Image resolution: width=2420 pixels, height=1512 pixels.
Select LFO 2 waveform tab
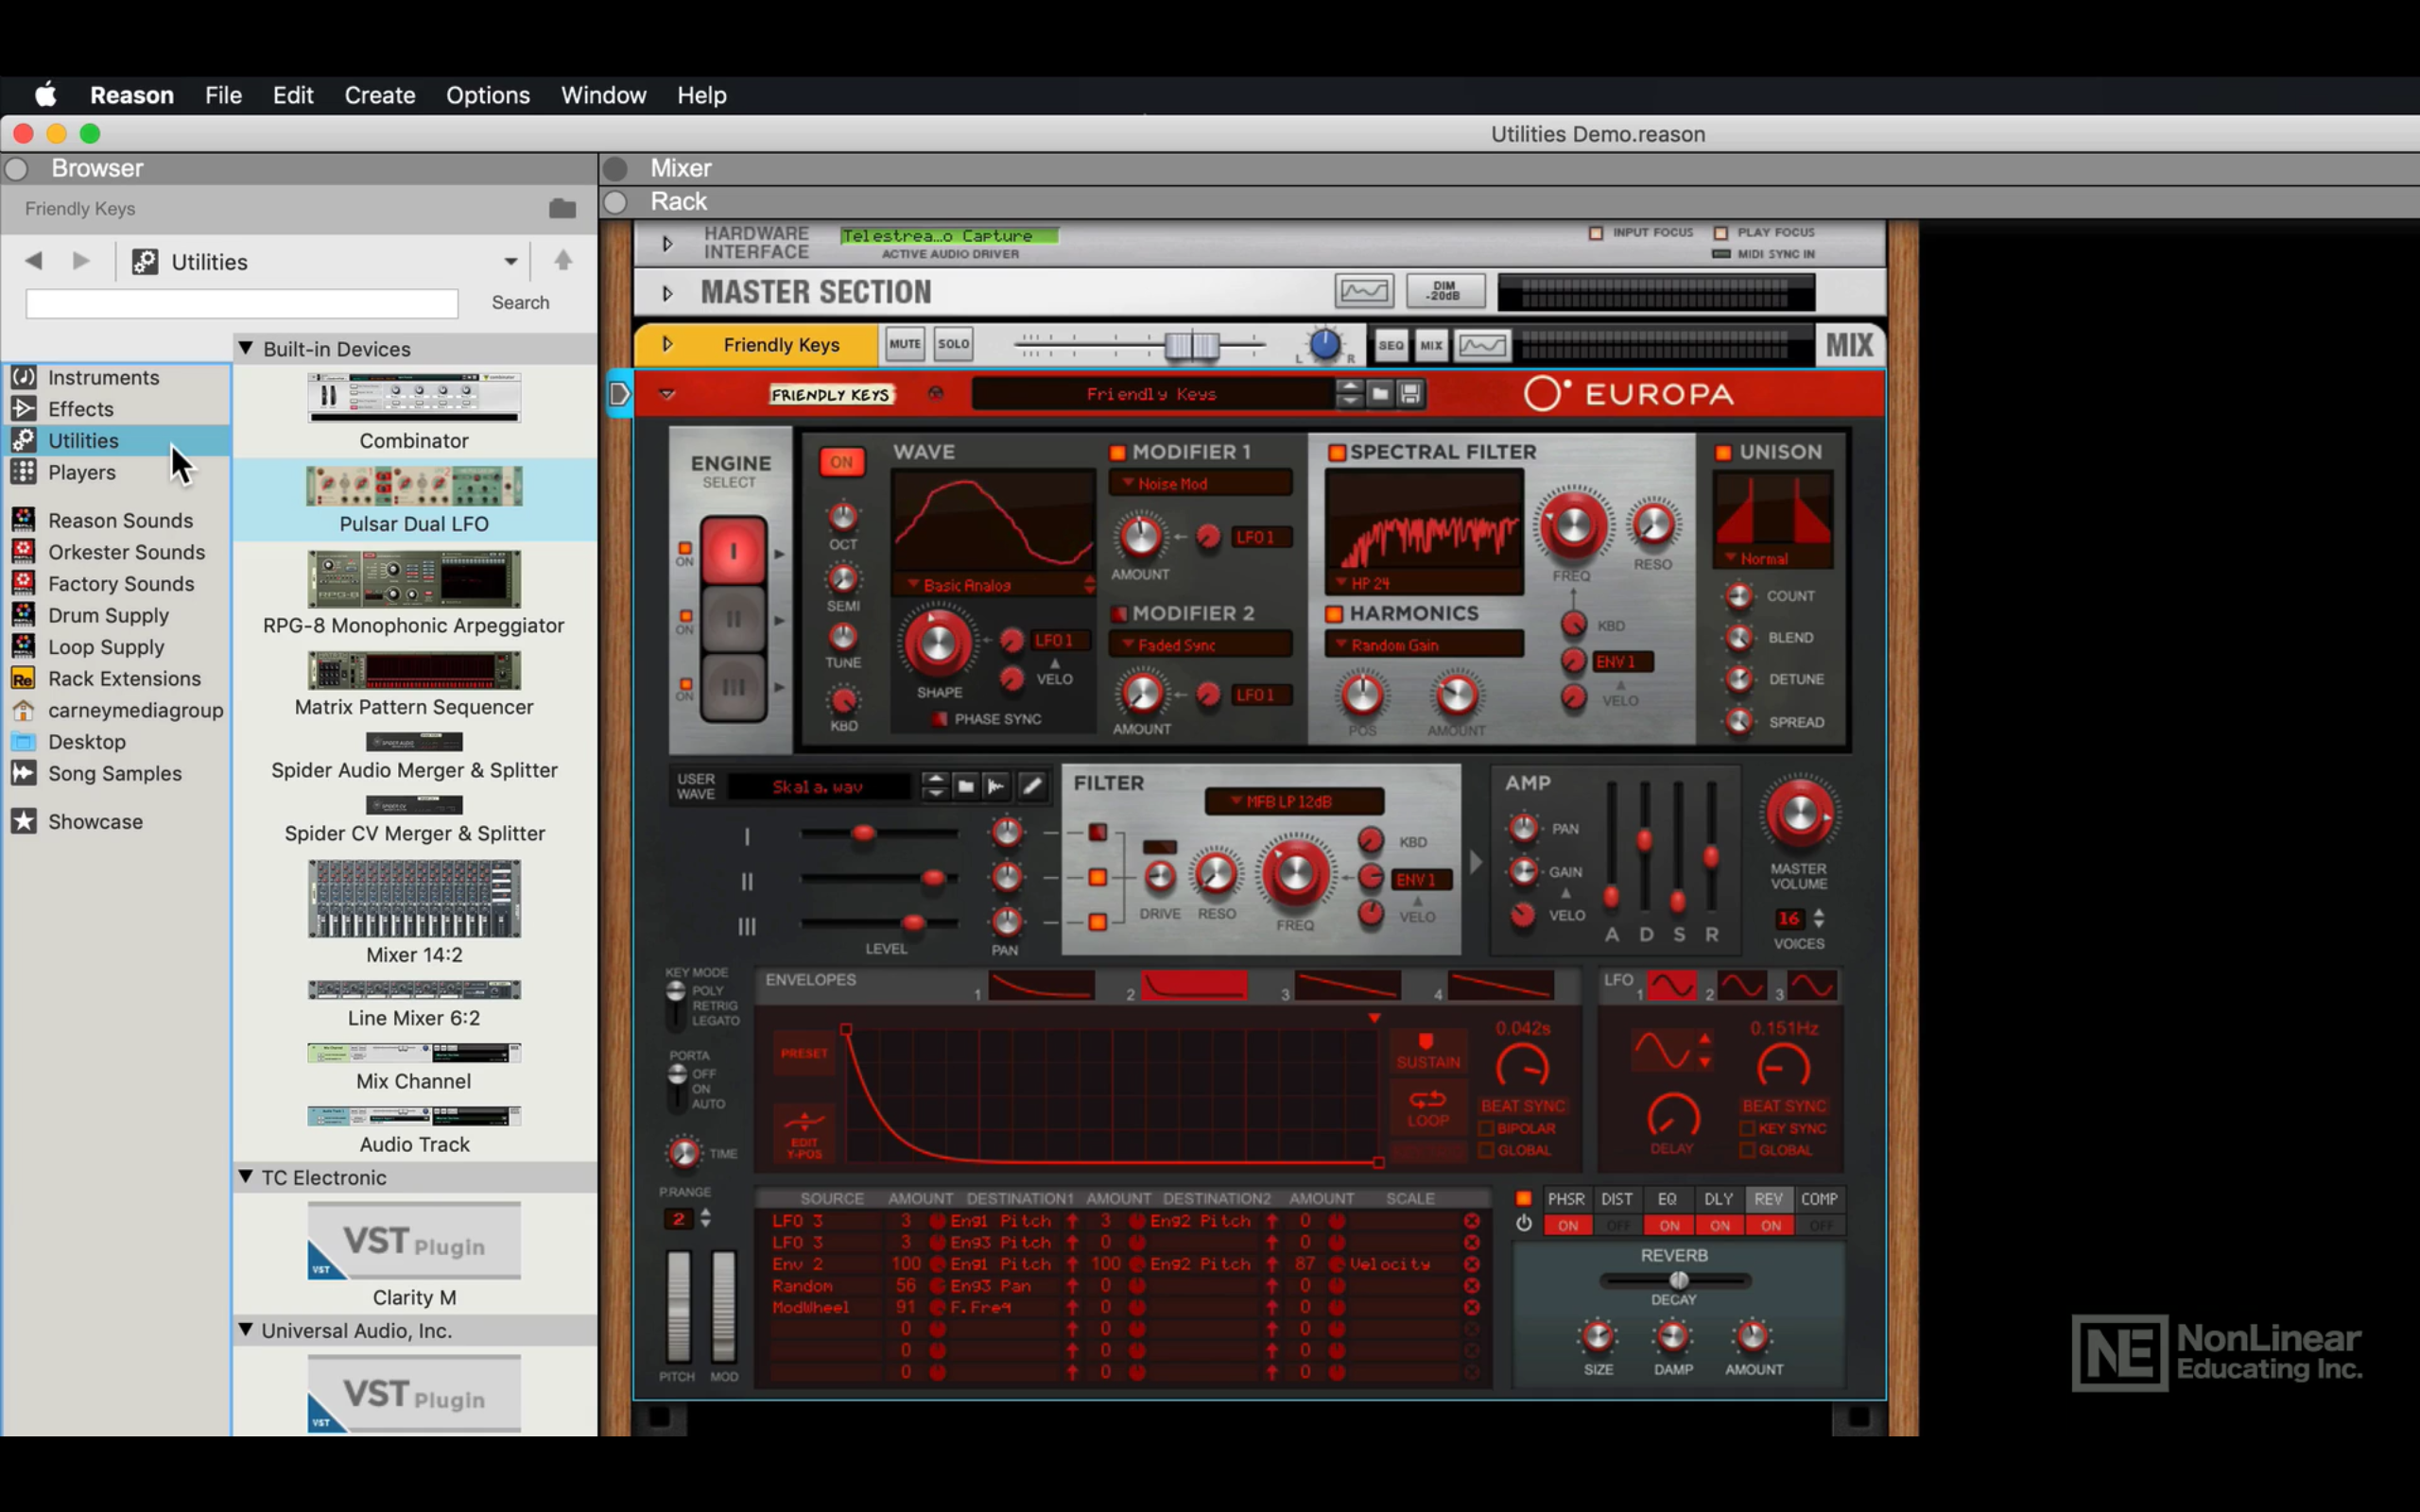click(1741, 987)
